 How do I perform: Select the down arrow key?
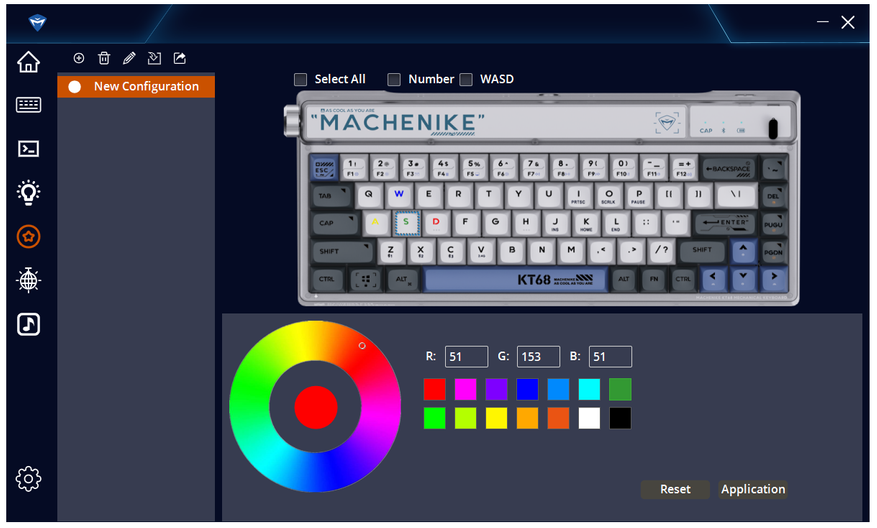coord(743,278)
